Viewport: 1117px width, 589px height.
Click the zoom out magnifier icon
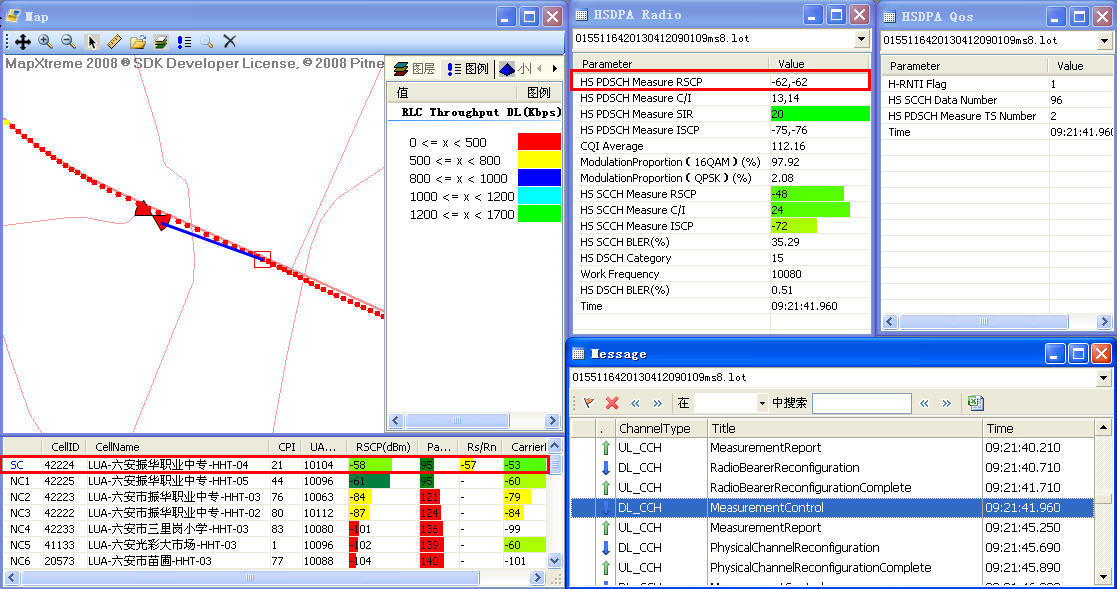click(68, 42)
